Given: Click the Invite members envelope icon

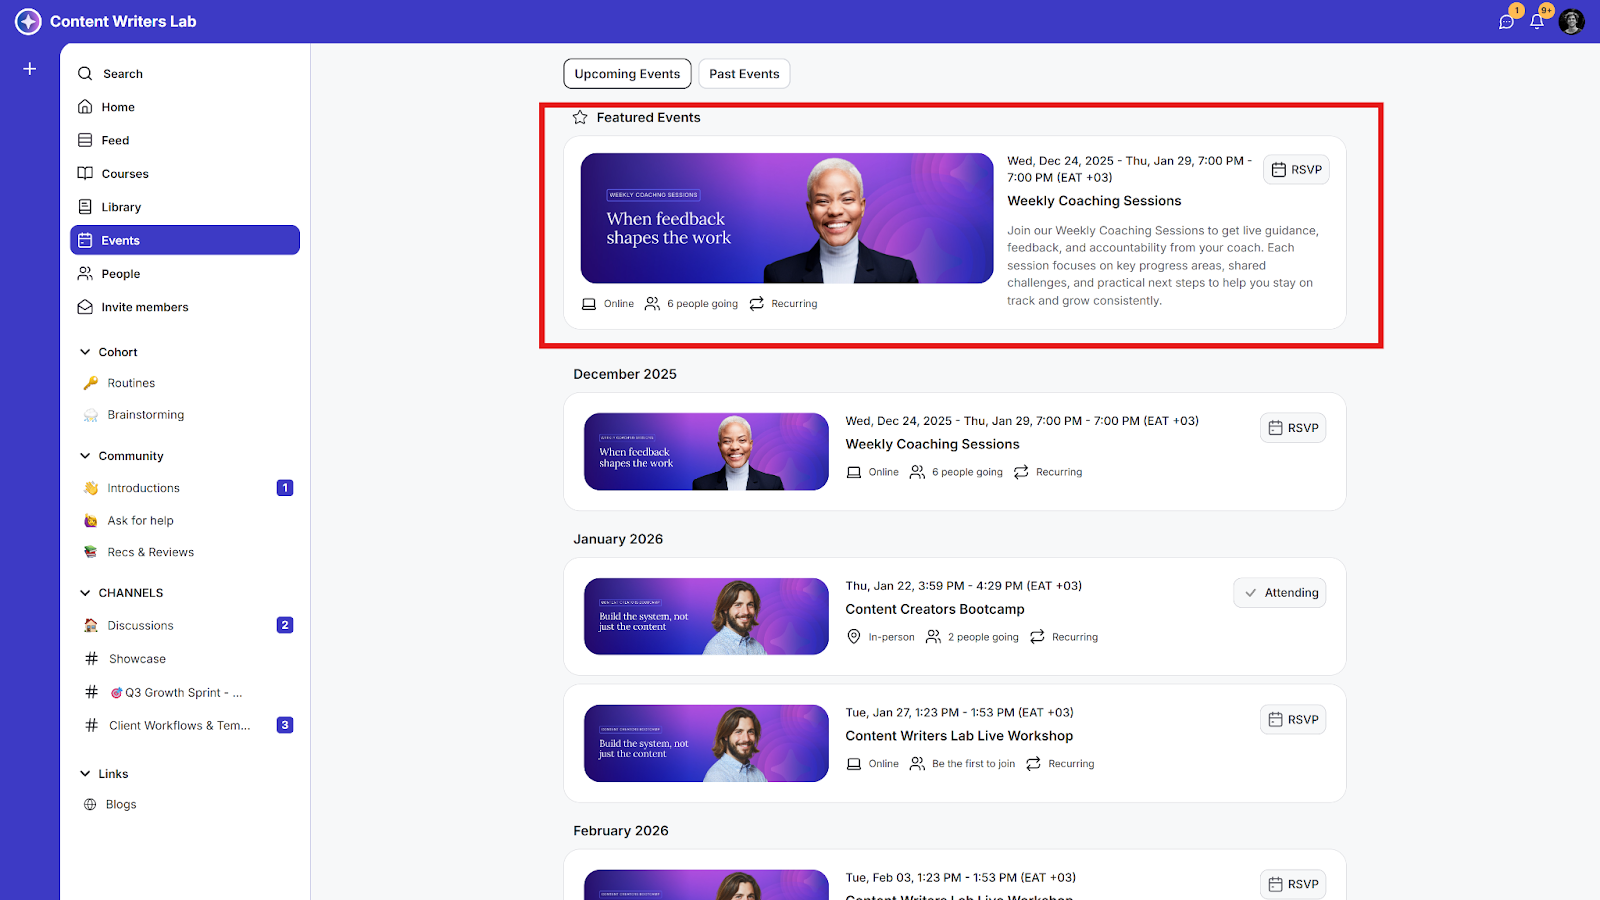Looking at the screenshot, I should (x=85, y=307).
